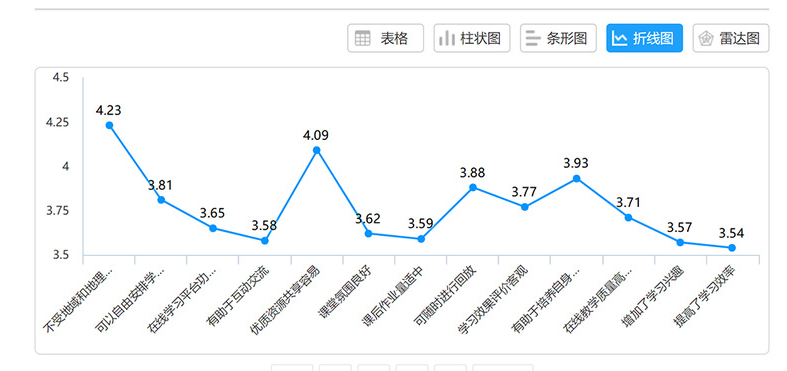Click the data point valued 3.54
The height and width of the screenshot is (371, 787).
(732, 248)
